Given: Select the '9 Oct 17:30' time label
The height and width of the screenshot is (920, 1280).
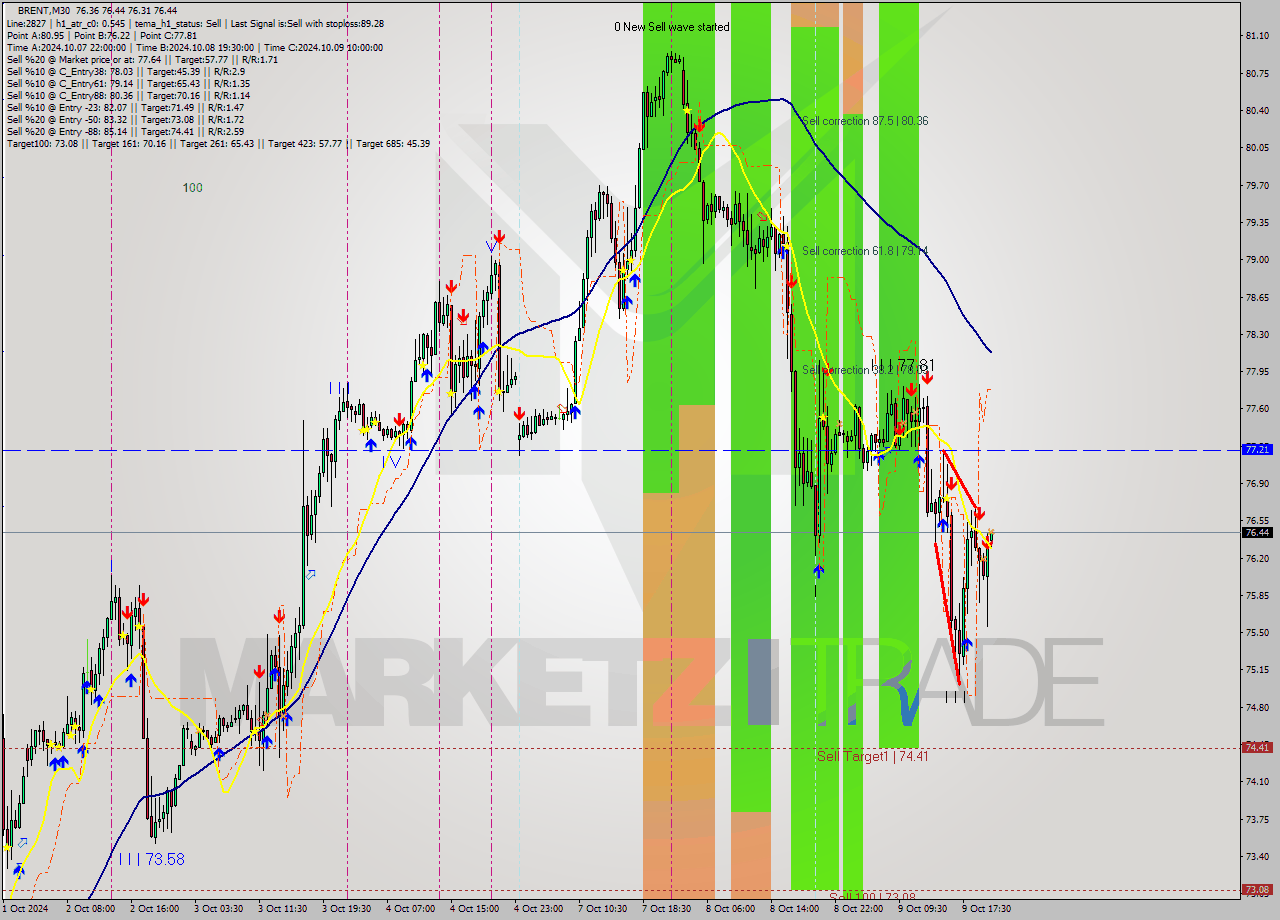Looking at the screenshot, I should [x=986, y=909].
